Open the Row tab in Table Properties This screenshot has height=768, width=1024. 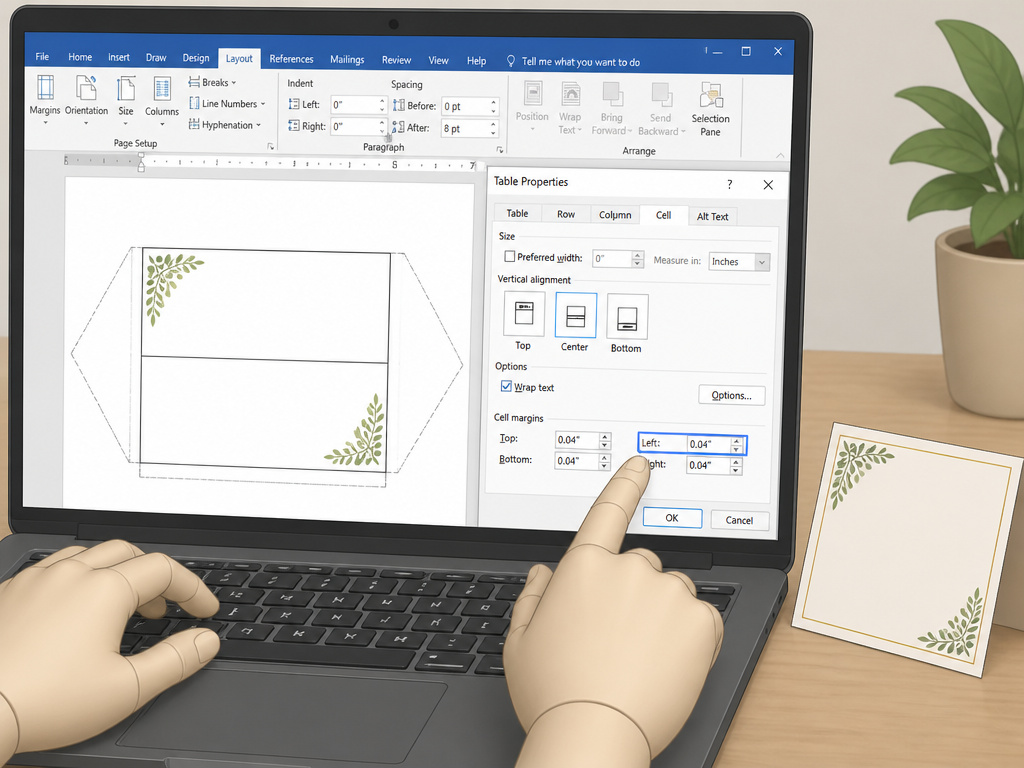click(x=566, y=214)
